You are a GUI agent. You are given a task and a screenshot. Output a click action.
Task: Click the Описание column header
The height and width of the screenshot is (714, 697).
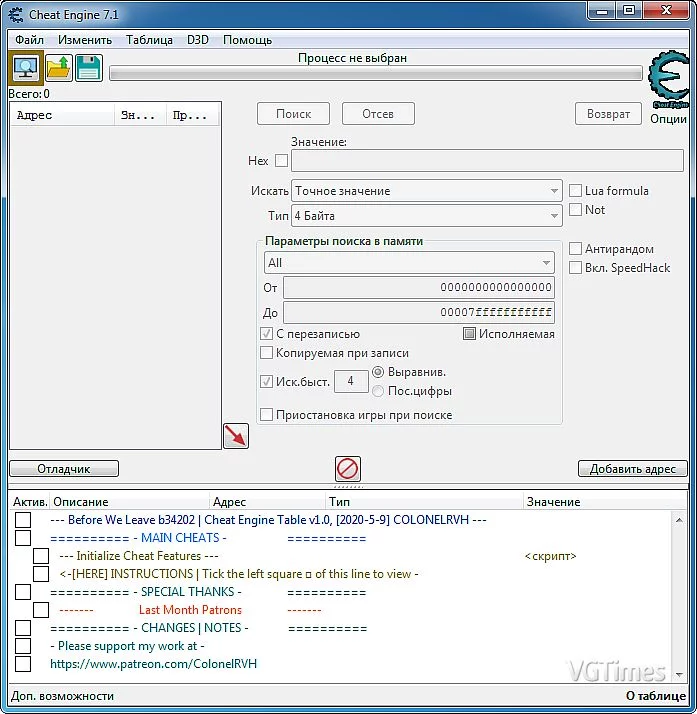point(130,502)
